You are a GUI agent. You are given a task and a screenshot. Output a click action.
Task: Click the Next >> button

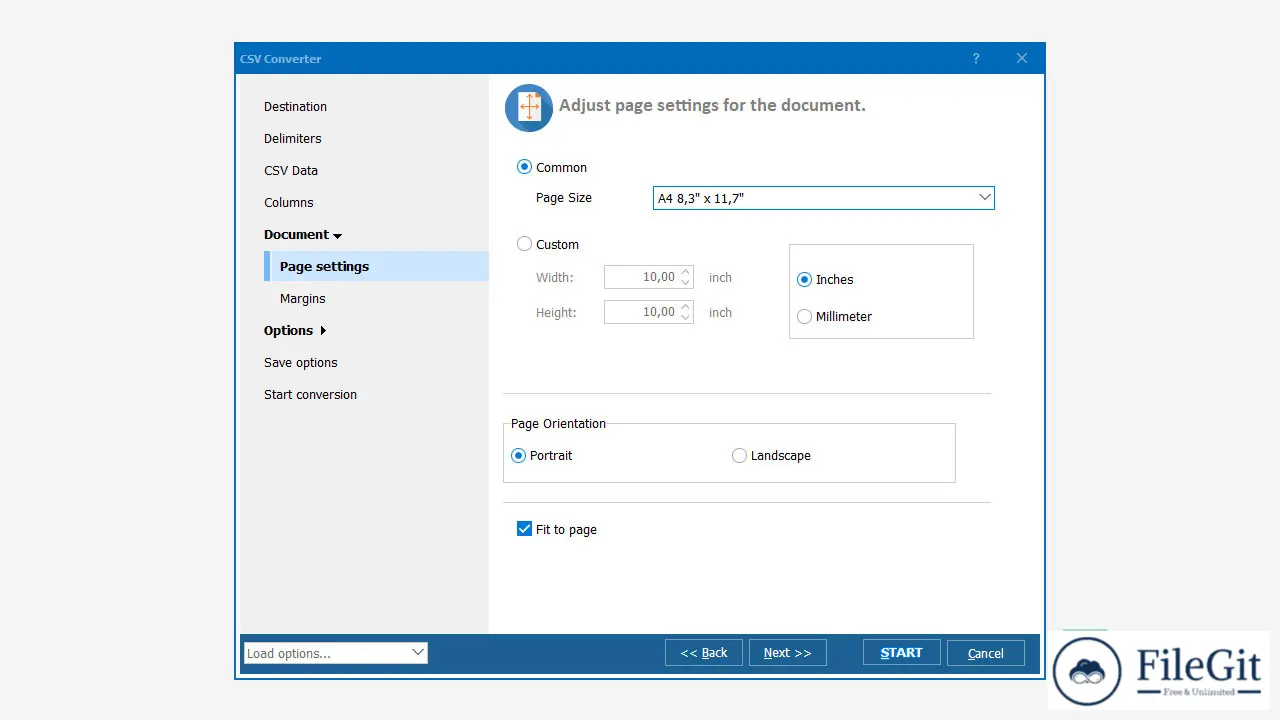pos(788,653)
